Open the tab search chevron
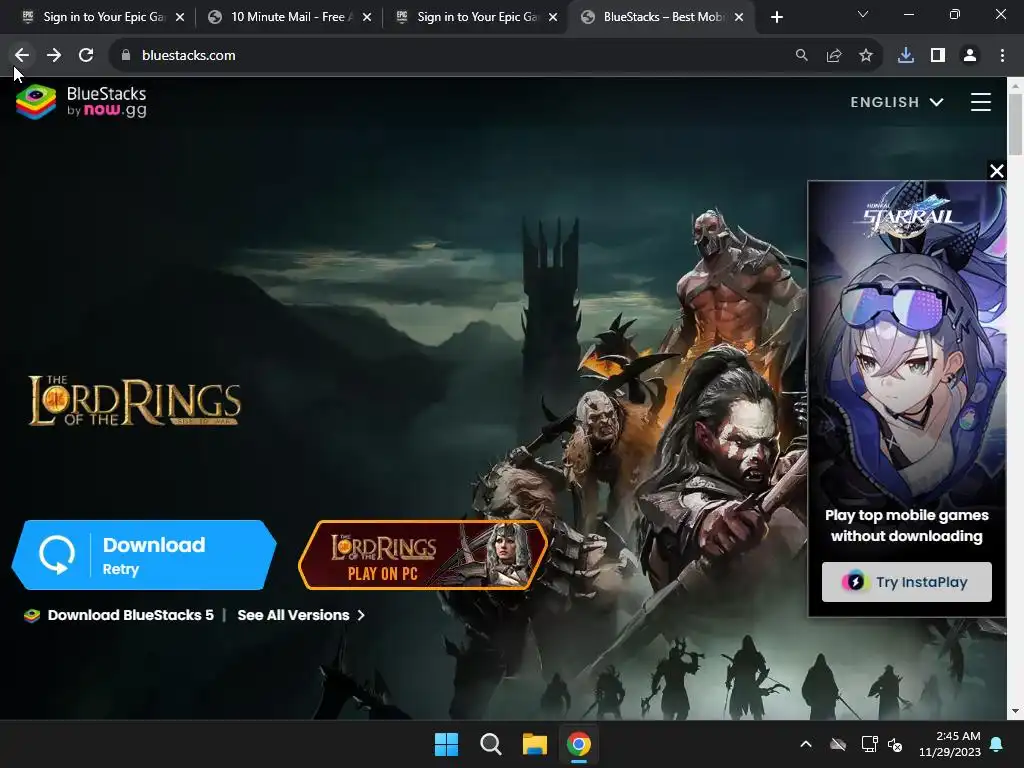This screenshot has width=1024, height=768. click(x=863, y=14)
